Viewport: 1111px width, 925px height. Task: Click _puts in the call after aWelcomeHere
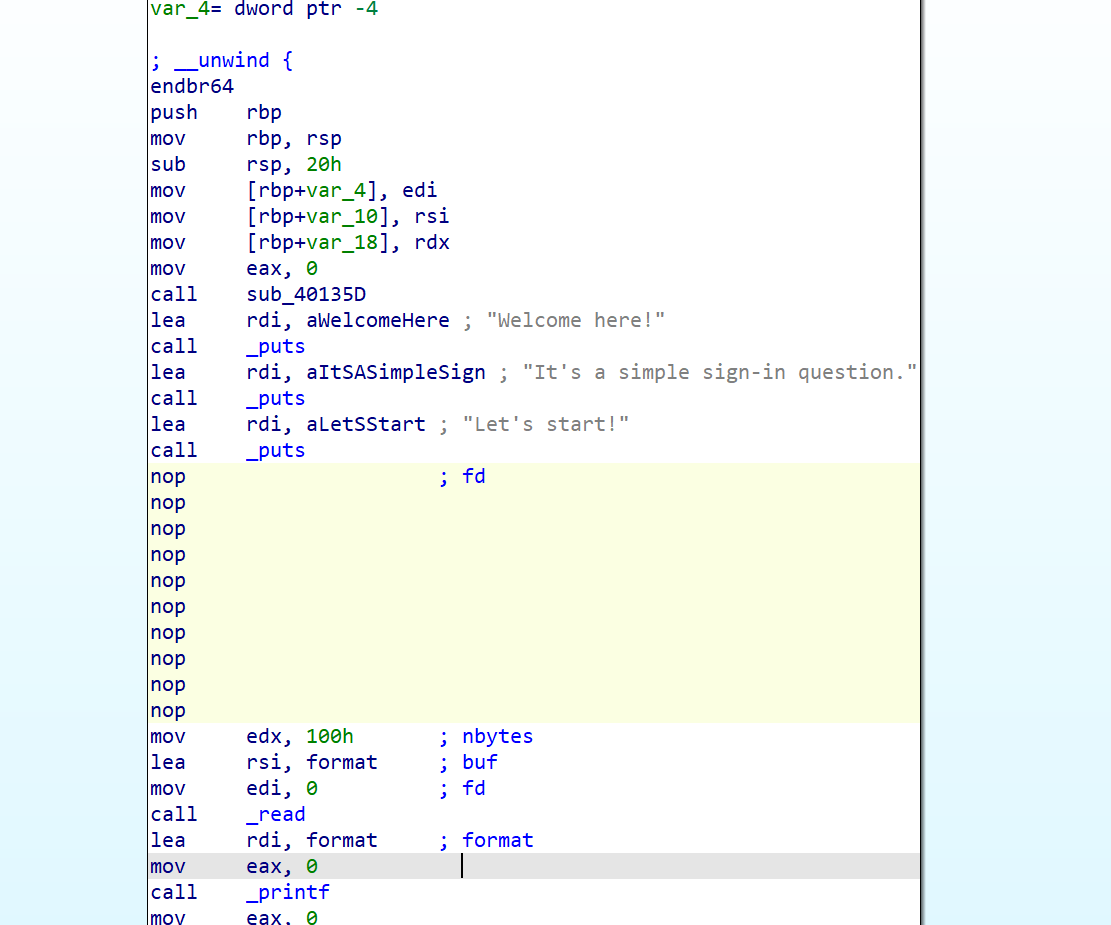point(276,347)
